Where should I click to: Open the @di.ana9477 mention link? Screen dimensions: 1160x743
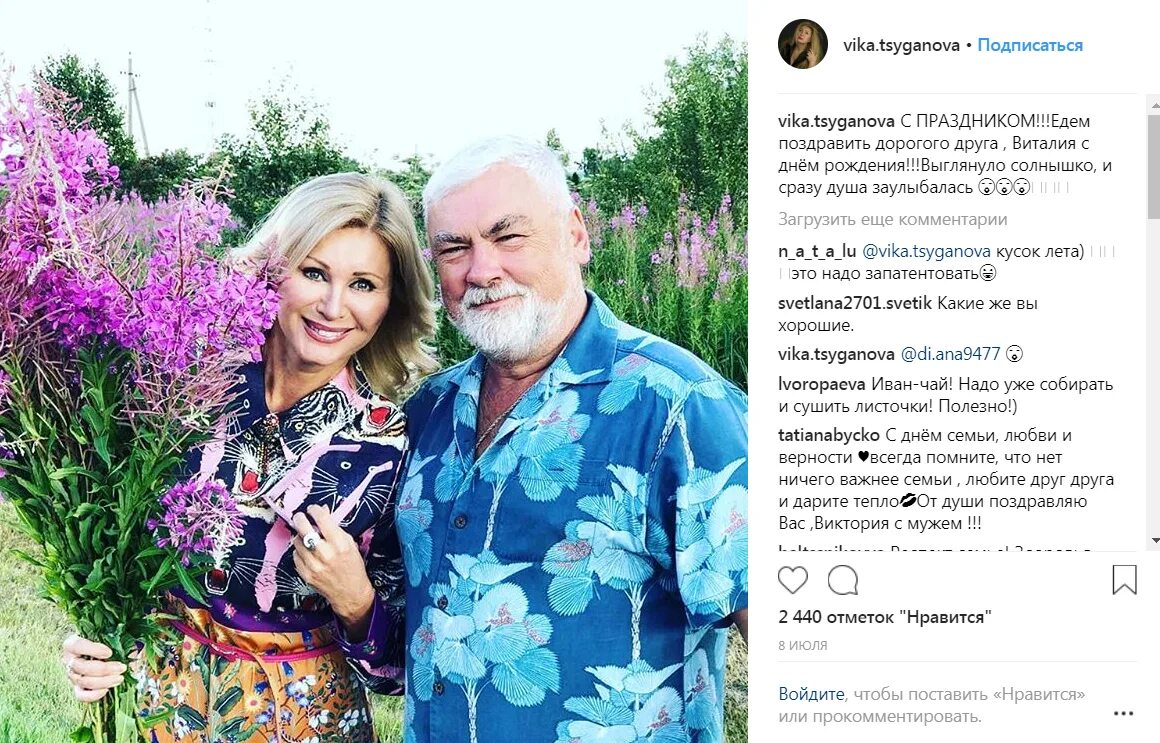[950, 354]
